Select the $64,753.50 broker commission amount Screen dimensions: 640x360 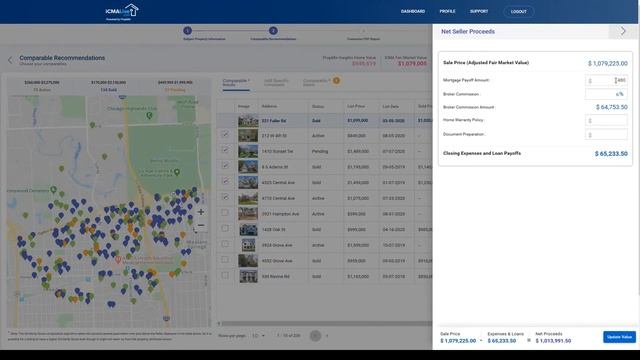pyautogui.click(x=611, y=107)
